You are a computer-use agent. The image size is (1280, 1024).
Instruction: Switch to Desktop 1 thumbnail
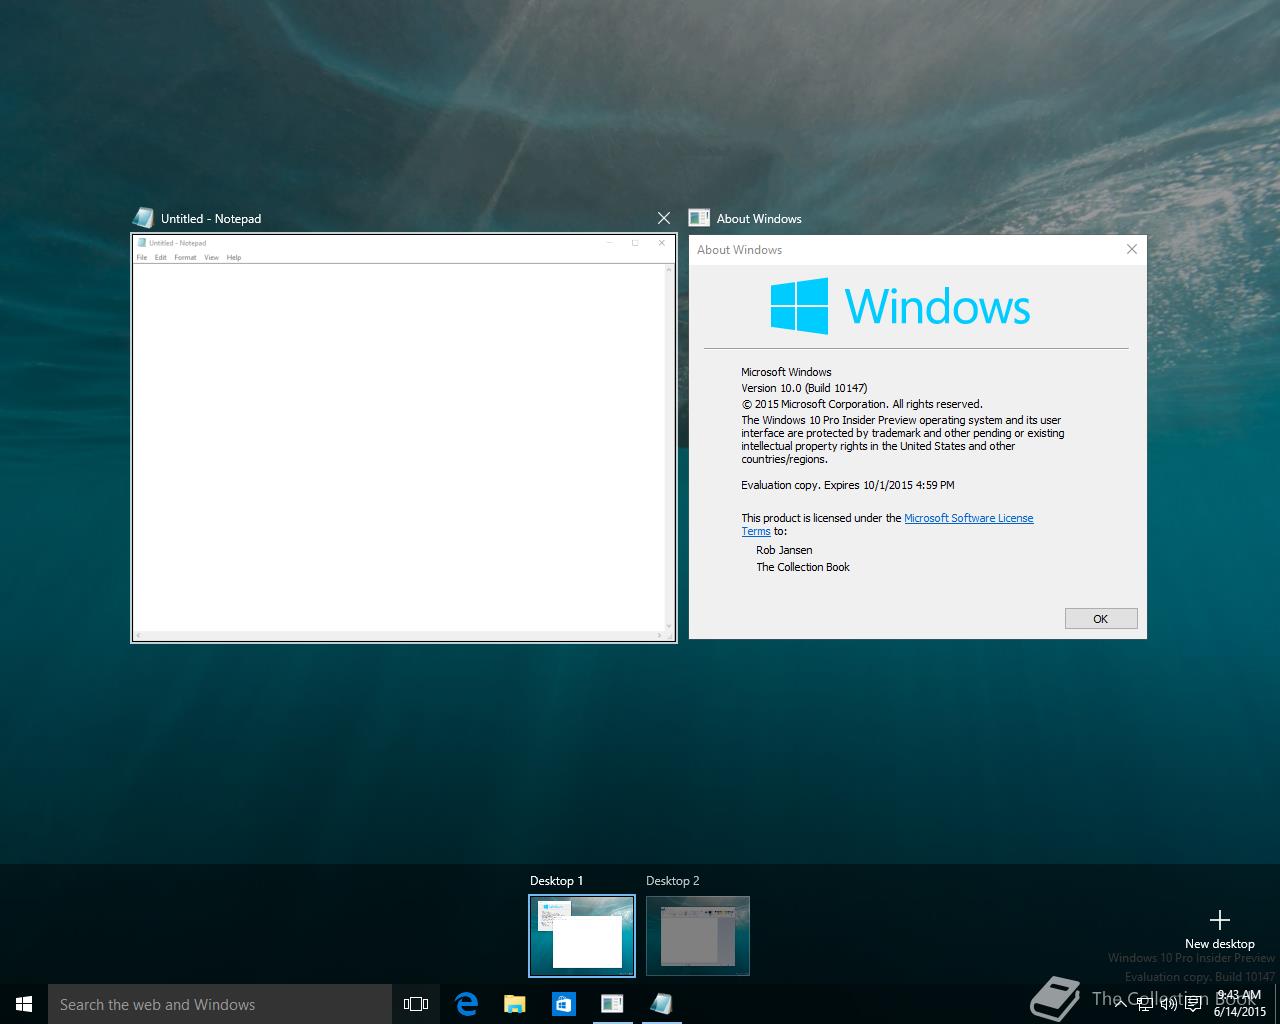pyautogui.click(x=582, y=936)
